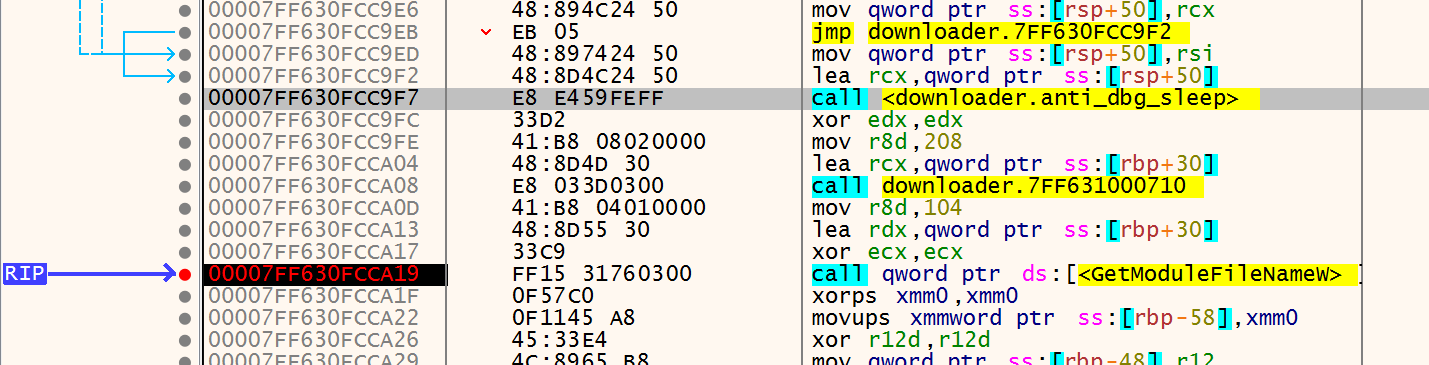Click breakpoint dot beside 00007FF630FCCA08
This screenshot has height=365, width=1429.
(x=184, y=185)
